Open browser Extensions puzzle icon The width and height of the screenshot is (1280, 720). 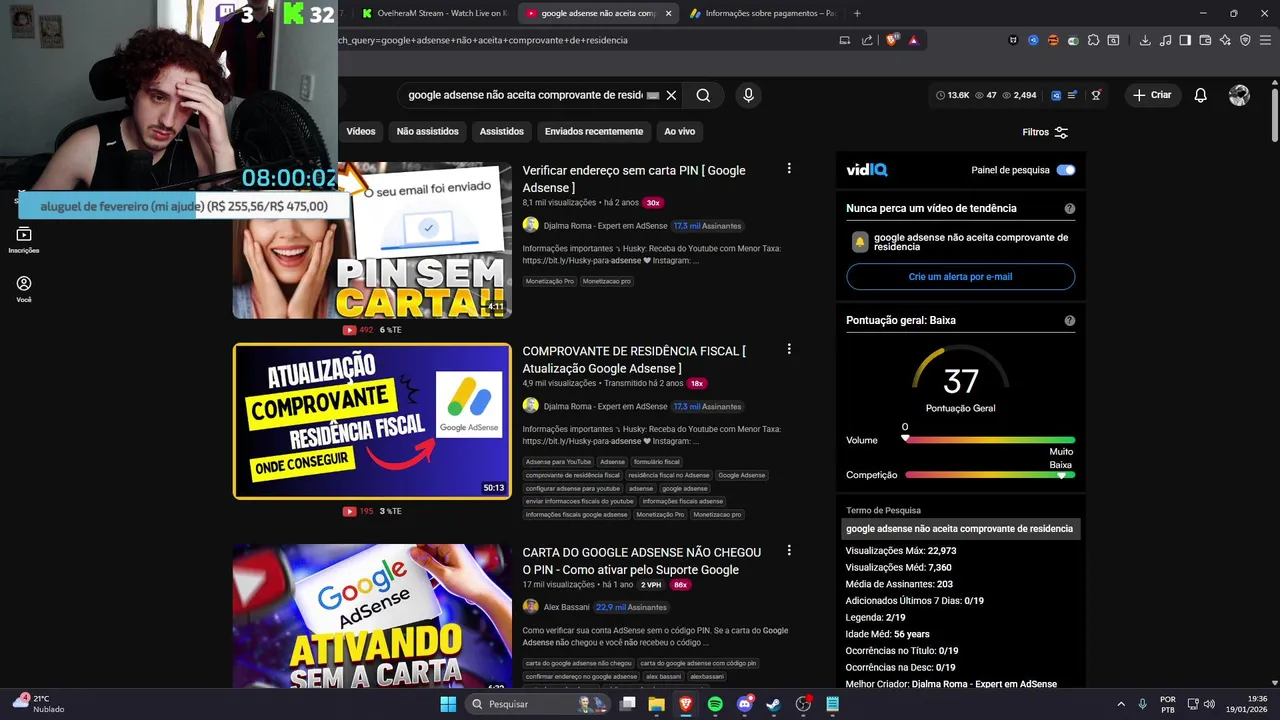pyautogui.click(x=1093, y=40)
